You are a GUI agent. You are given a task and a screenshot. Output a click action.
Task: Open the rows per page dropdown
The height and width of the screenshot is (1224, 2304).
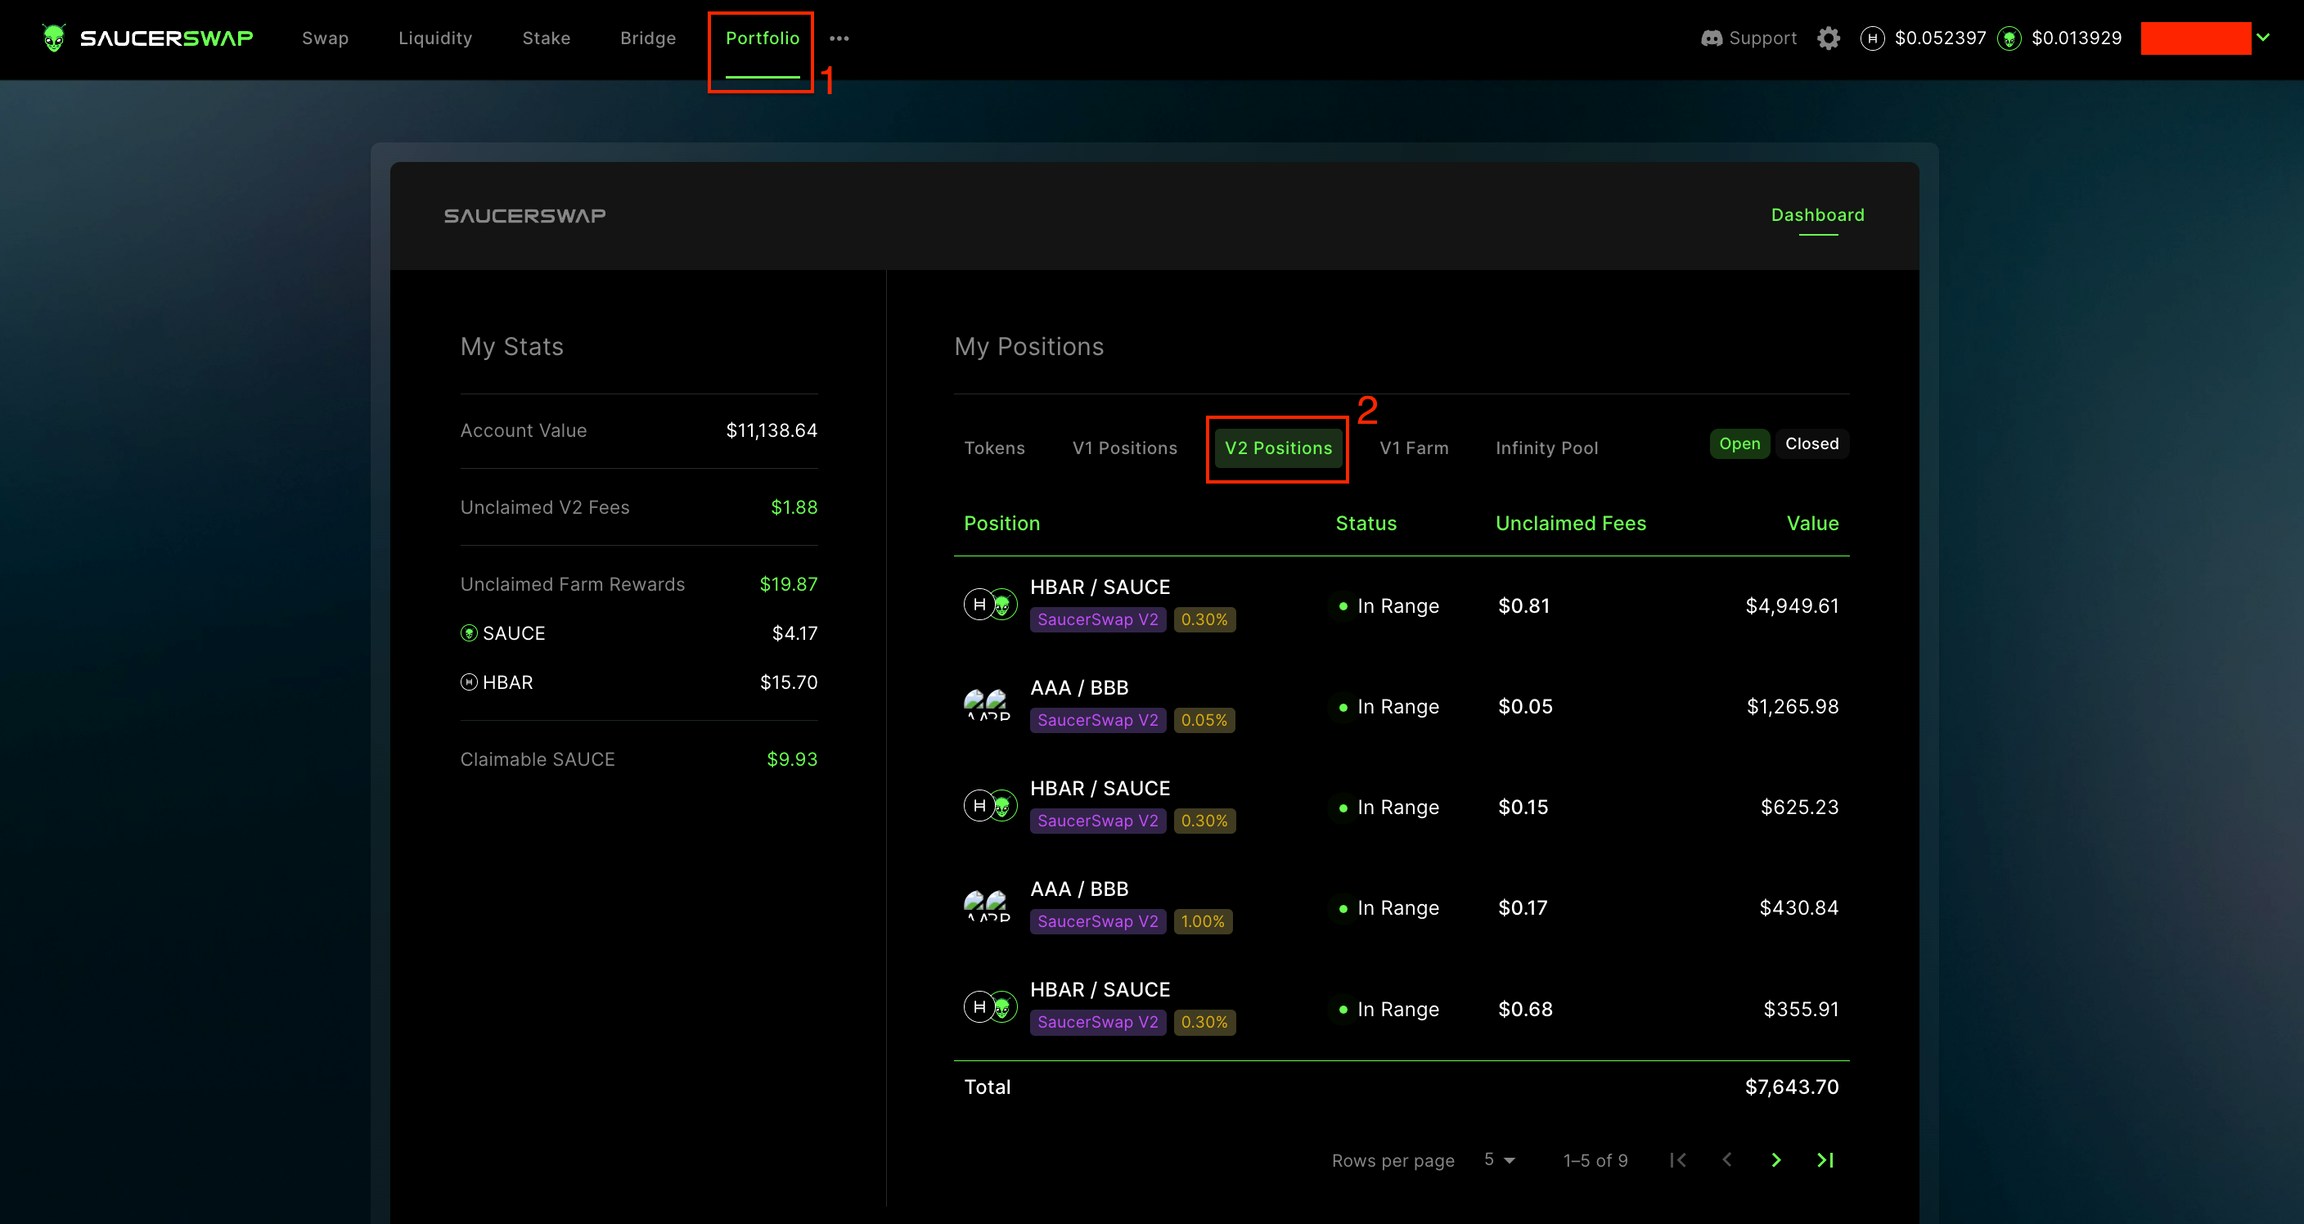pos(1499,1160)
